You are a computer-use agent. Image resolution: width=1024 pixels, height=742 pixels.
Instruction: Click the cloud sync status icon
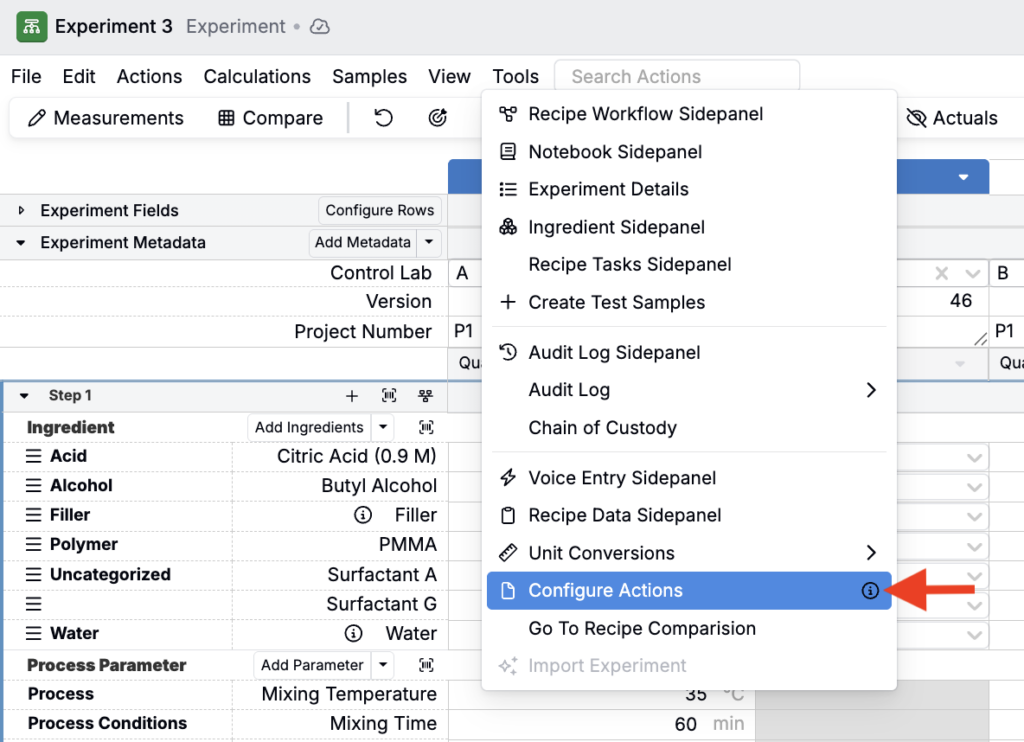coord(320,27)
